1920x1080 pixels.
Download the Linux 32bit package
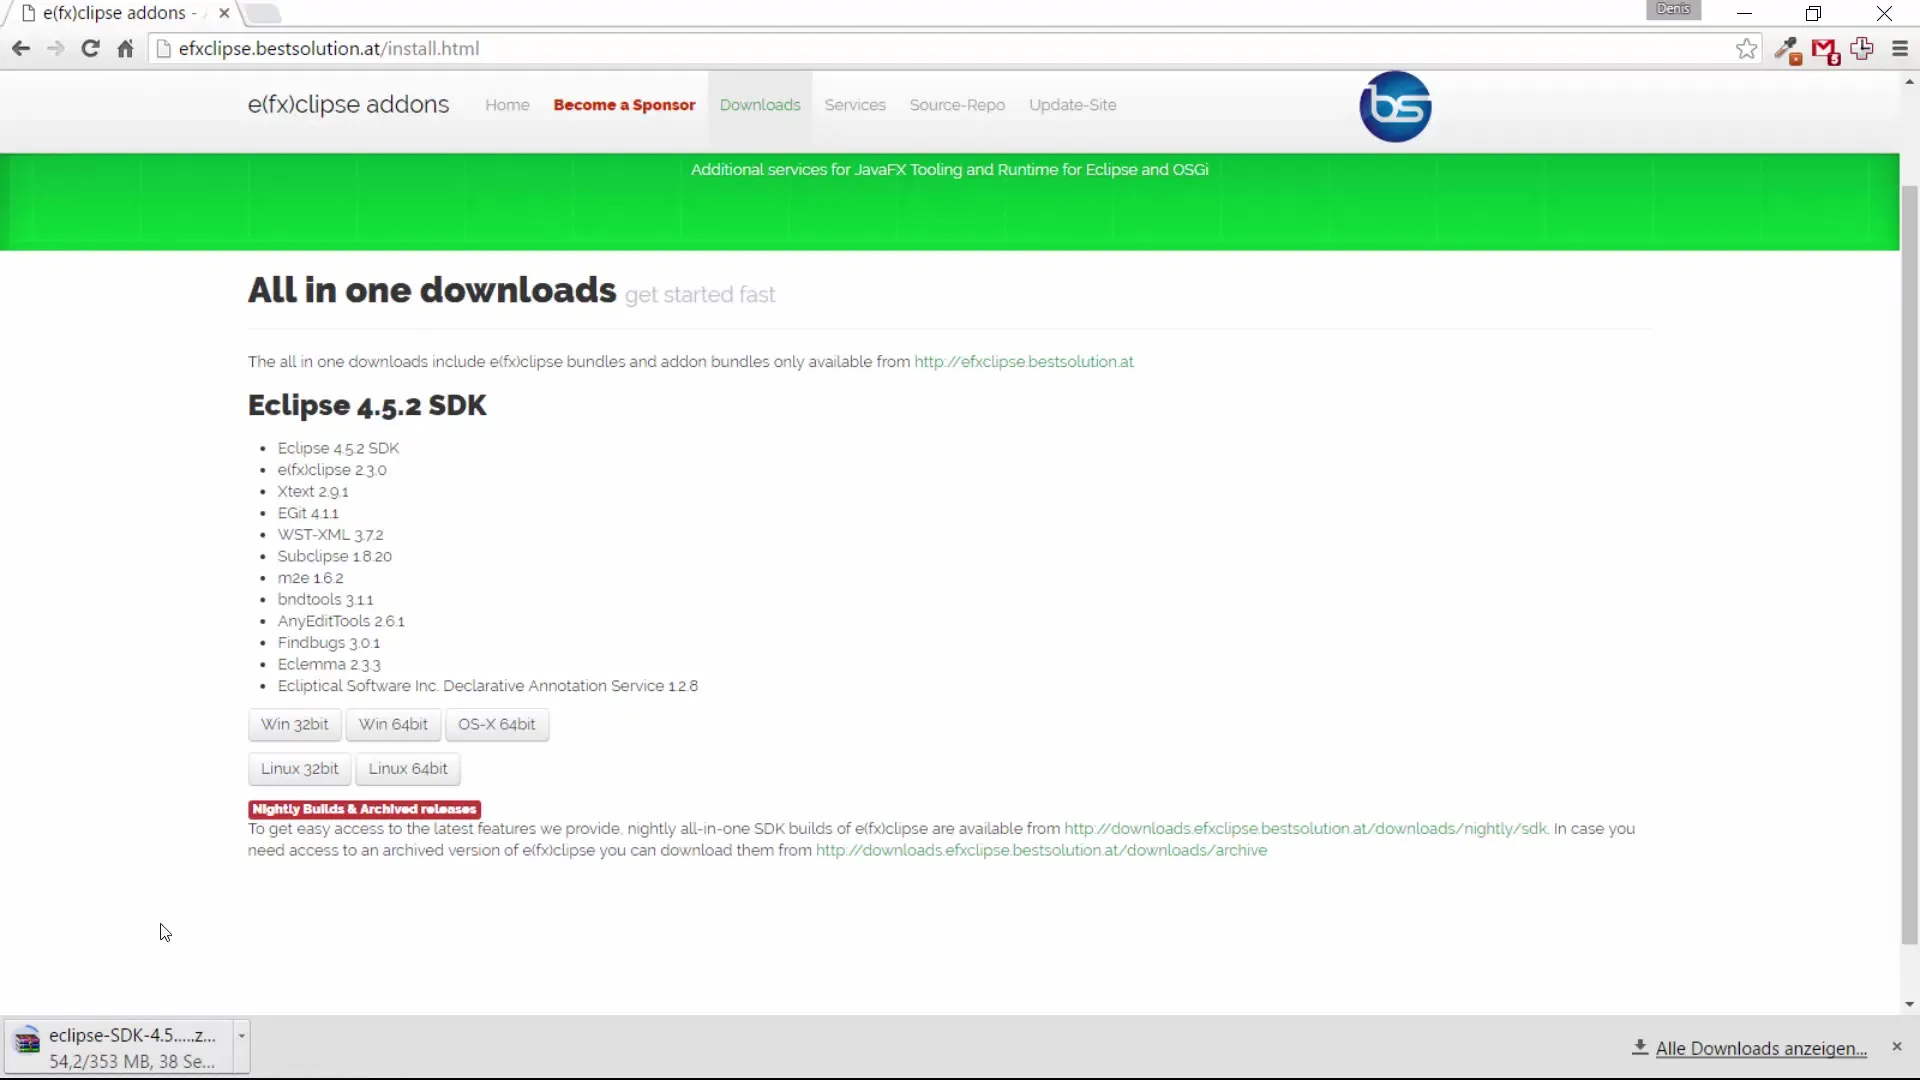tap(299, 769)
